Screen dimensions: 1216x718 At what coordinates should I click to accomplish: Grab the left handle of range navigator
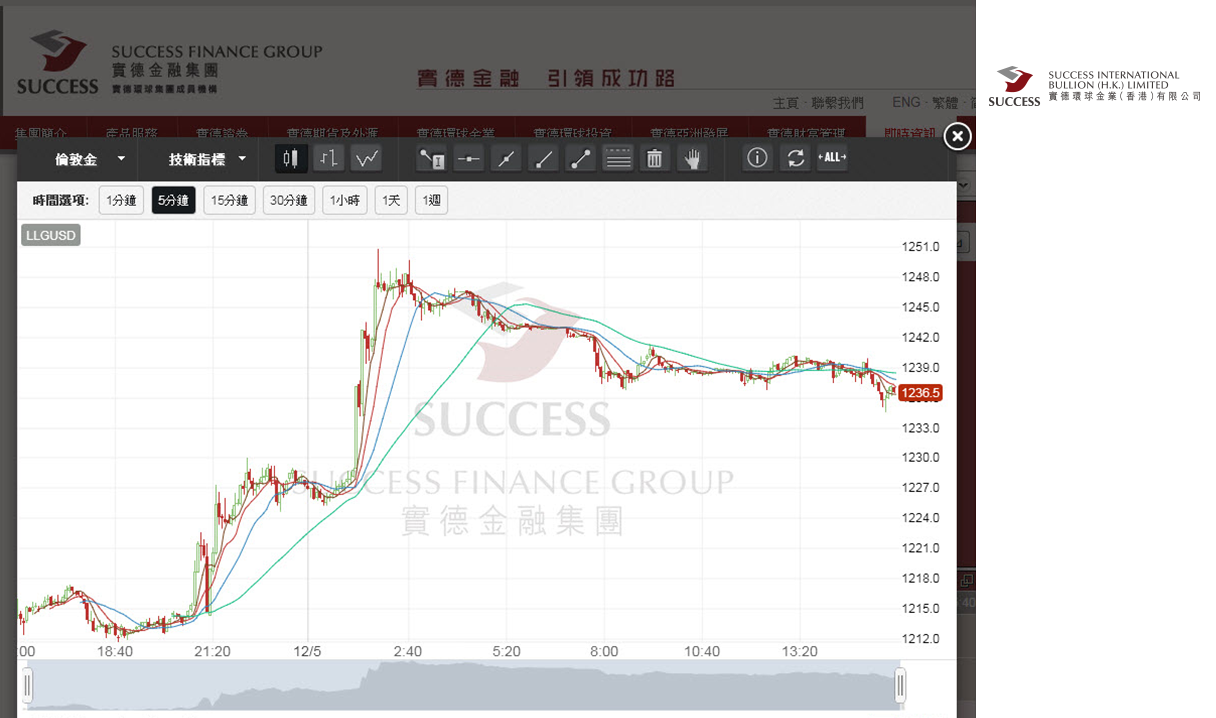(x=27, y=686)
